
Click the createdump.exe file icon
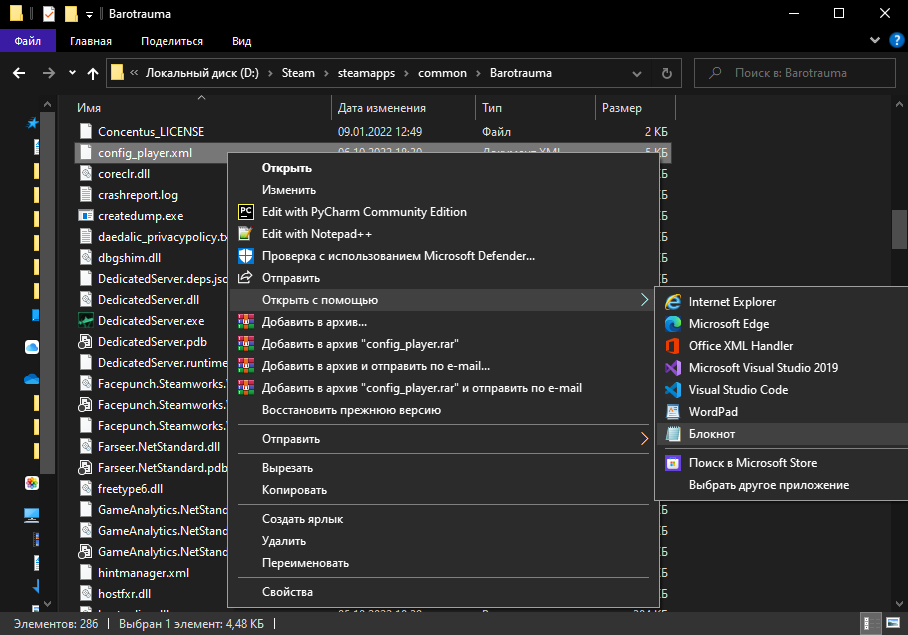coord(86,216)
